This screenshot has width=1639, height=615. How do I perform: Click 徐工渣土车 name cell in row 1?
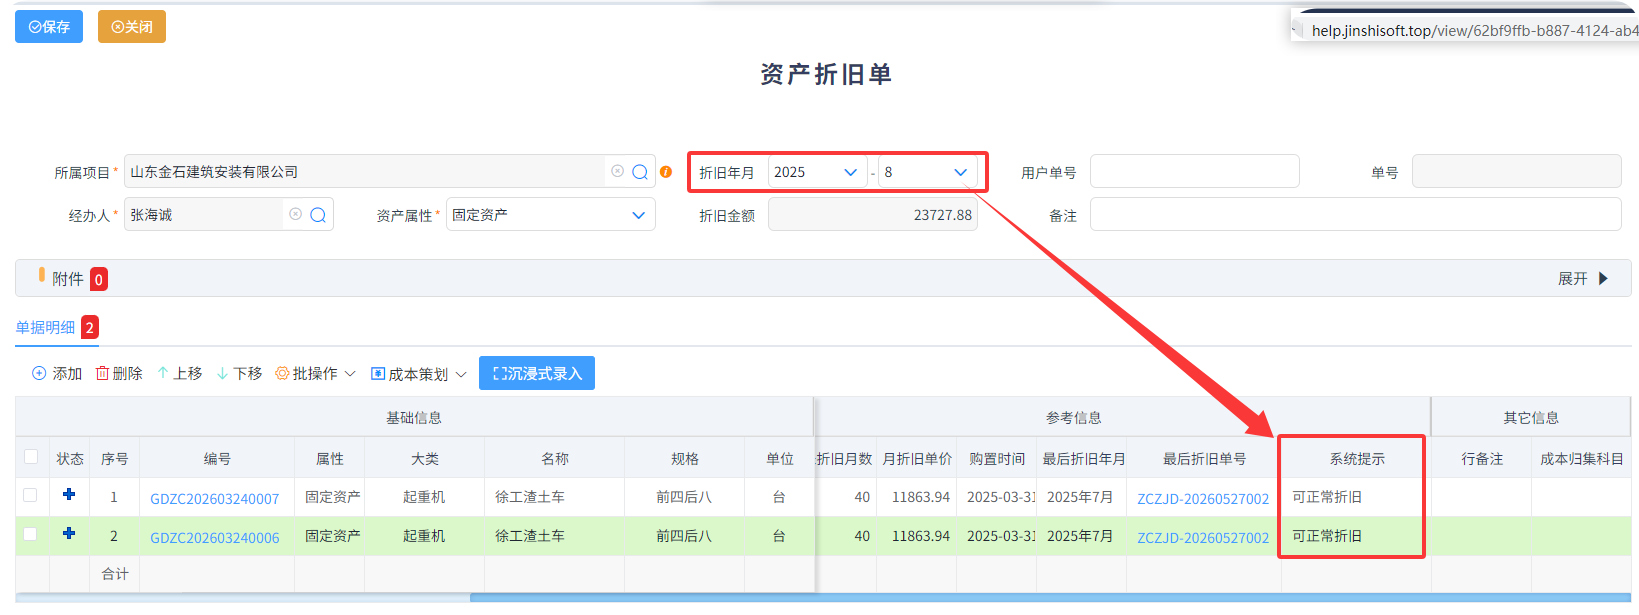[x=555, y=497]
